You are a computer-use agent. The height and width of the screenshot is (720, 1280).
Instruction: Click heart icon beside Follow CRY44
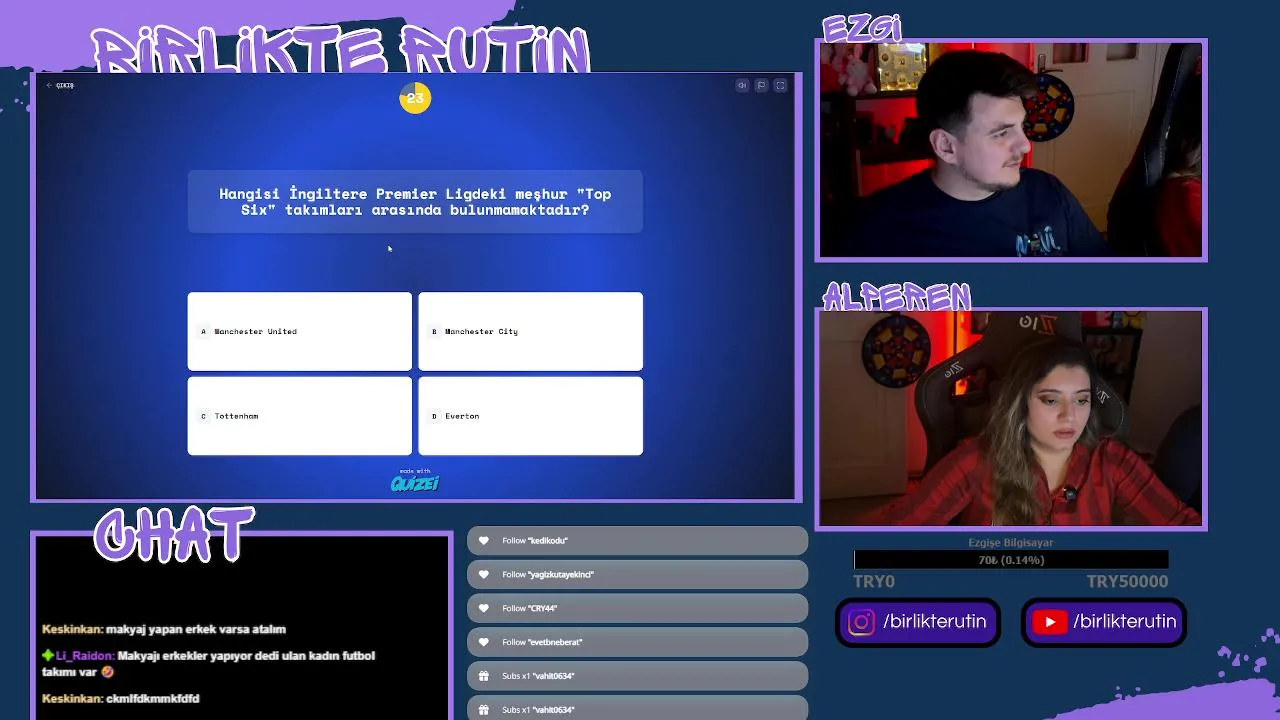(484, 609)
